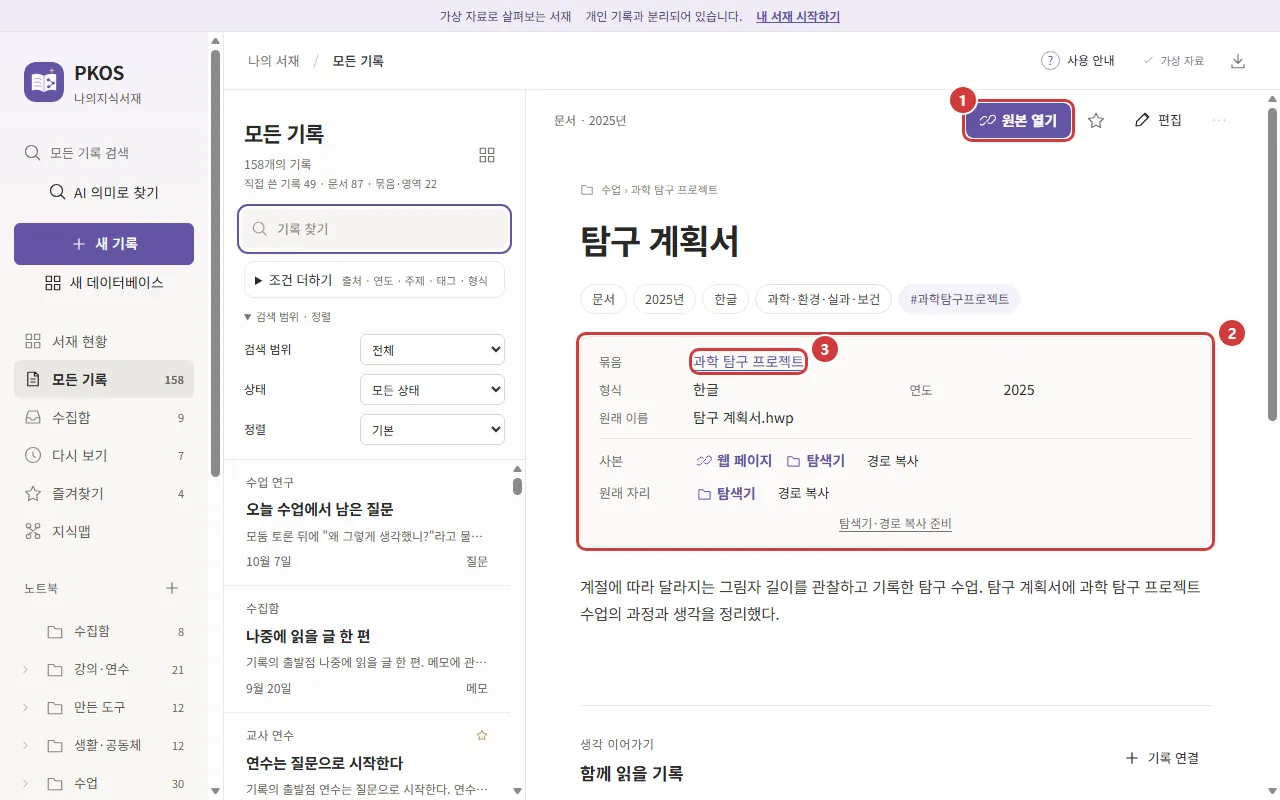Click 원본 열기 button
This screenshot has width=1280, height=800.
point(1018,121)
